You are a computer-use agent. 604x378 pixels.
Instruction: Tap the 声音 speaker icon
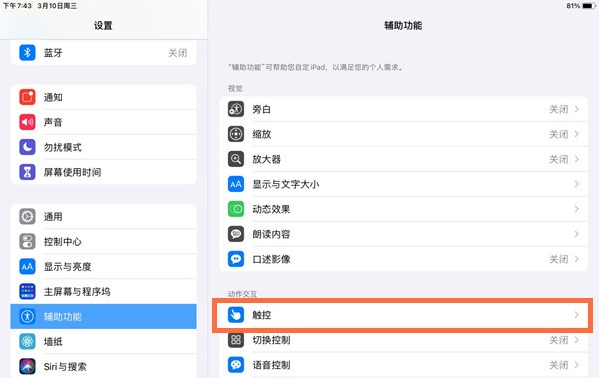click(27, 122)
